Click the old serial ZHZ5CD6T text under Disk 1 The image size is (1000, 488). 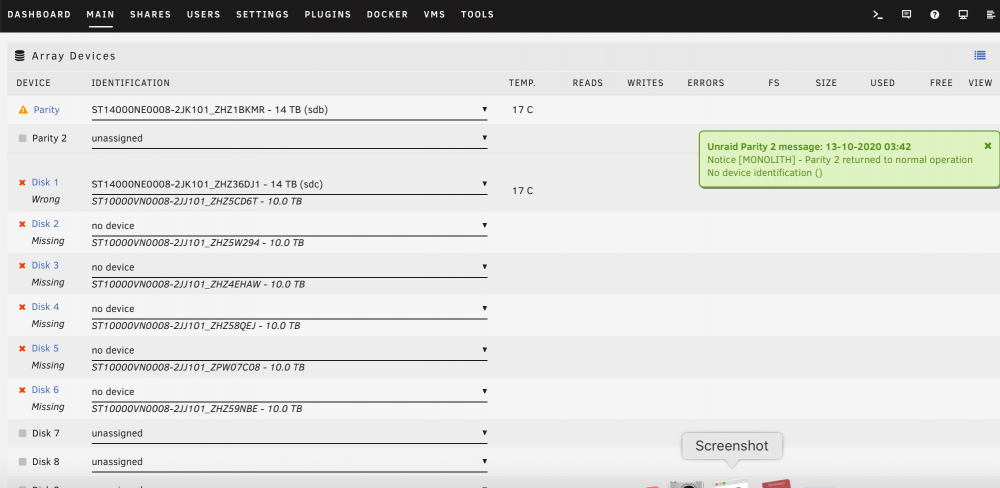tap(197, 202)
